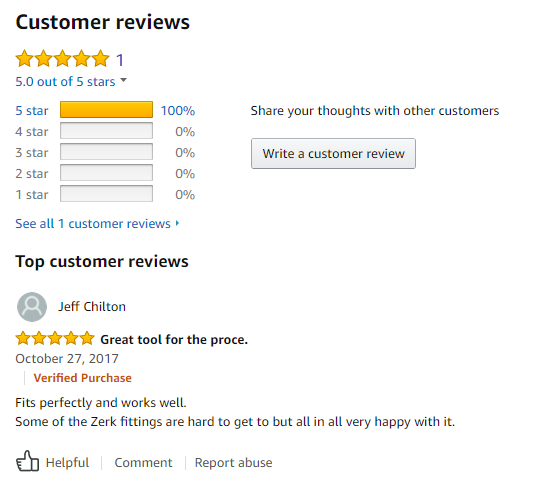Image resolution: width=537 pixels, height=479 pixels.
Task: Open See all 1 customer reviews
Action: click(93, 224)
